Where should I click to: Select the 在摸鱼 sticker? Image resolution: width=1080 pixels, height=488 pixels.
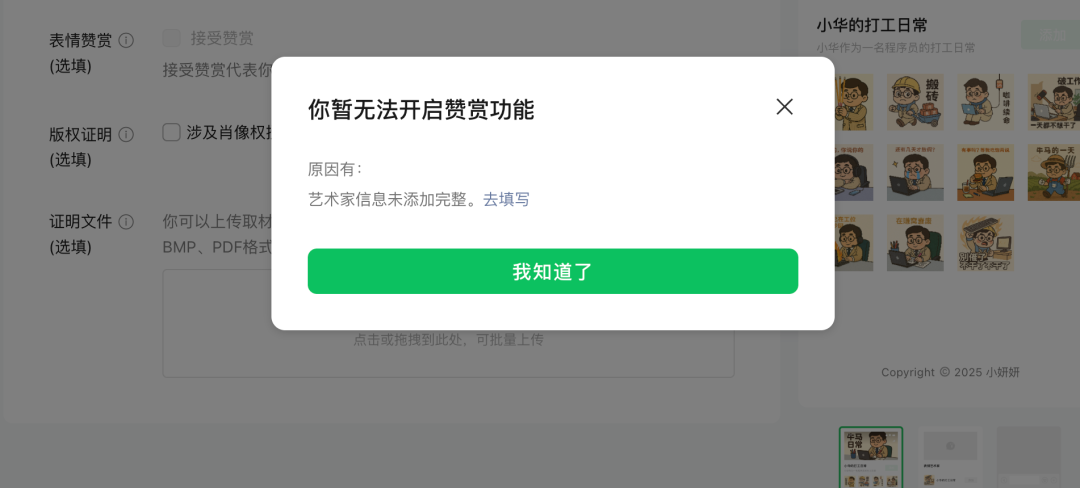click(x=915, y=243)
